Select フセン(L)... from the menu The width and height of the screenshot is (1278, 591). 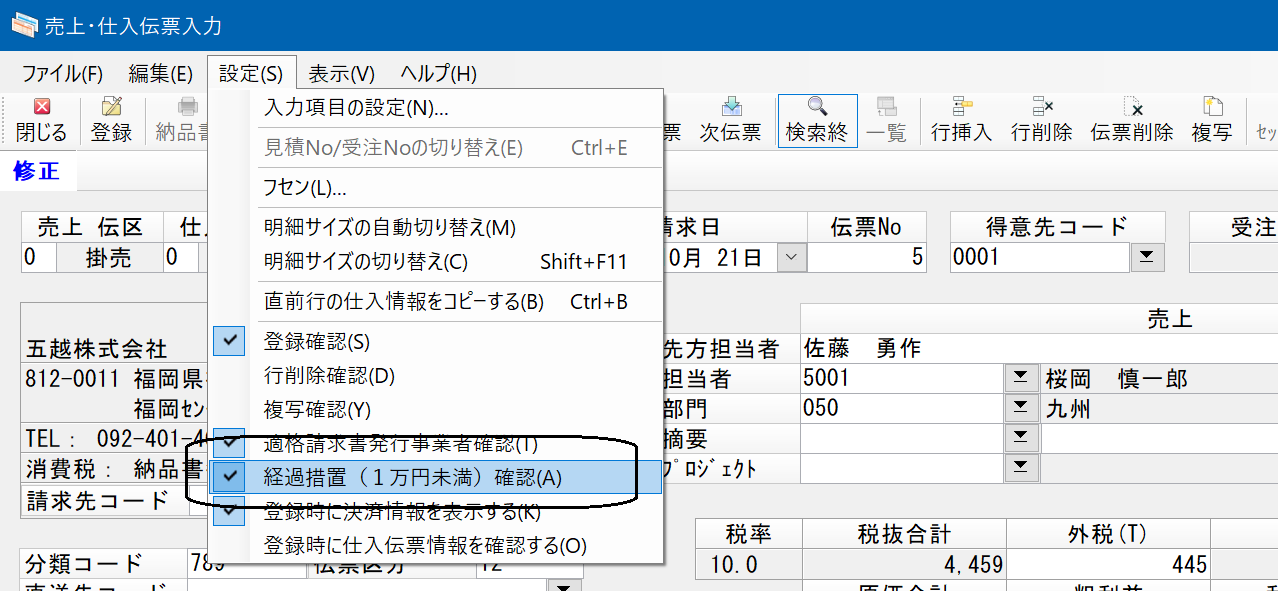pos(436,188)
